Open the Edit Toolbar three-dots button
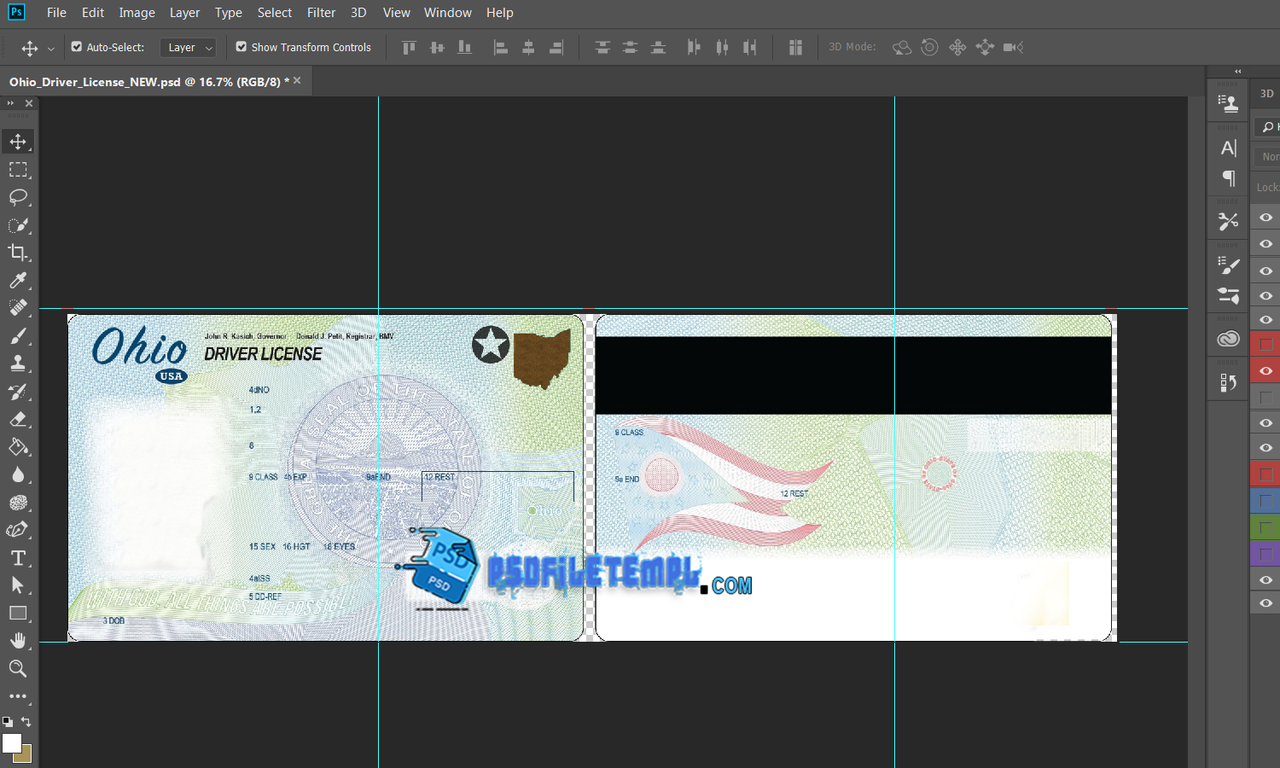The height and width of the screenshot is (768, 1280). click(x=18, y=696)
